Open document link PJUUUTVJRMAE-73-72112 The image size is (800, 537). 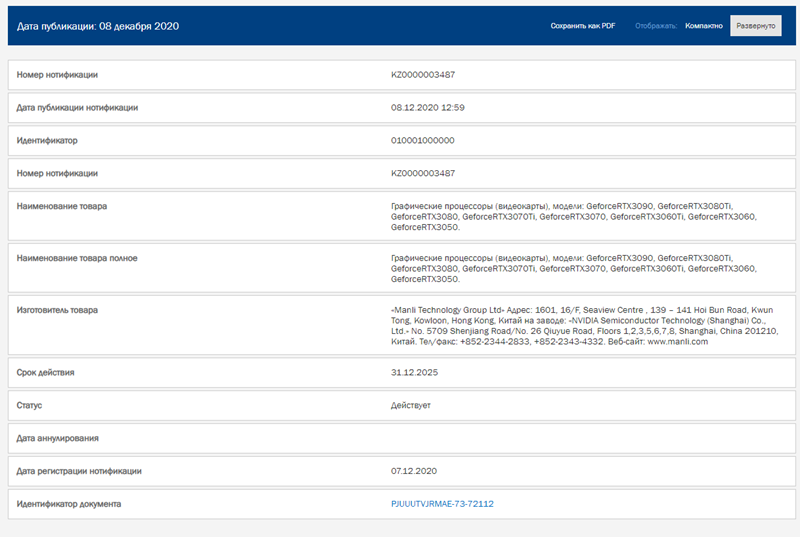442,504
